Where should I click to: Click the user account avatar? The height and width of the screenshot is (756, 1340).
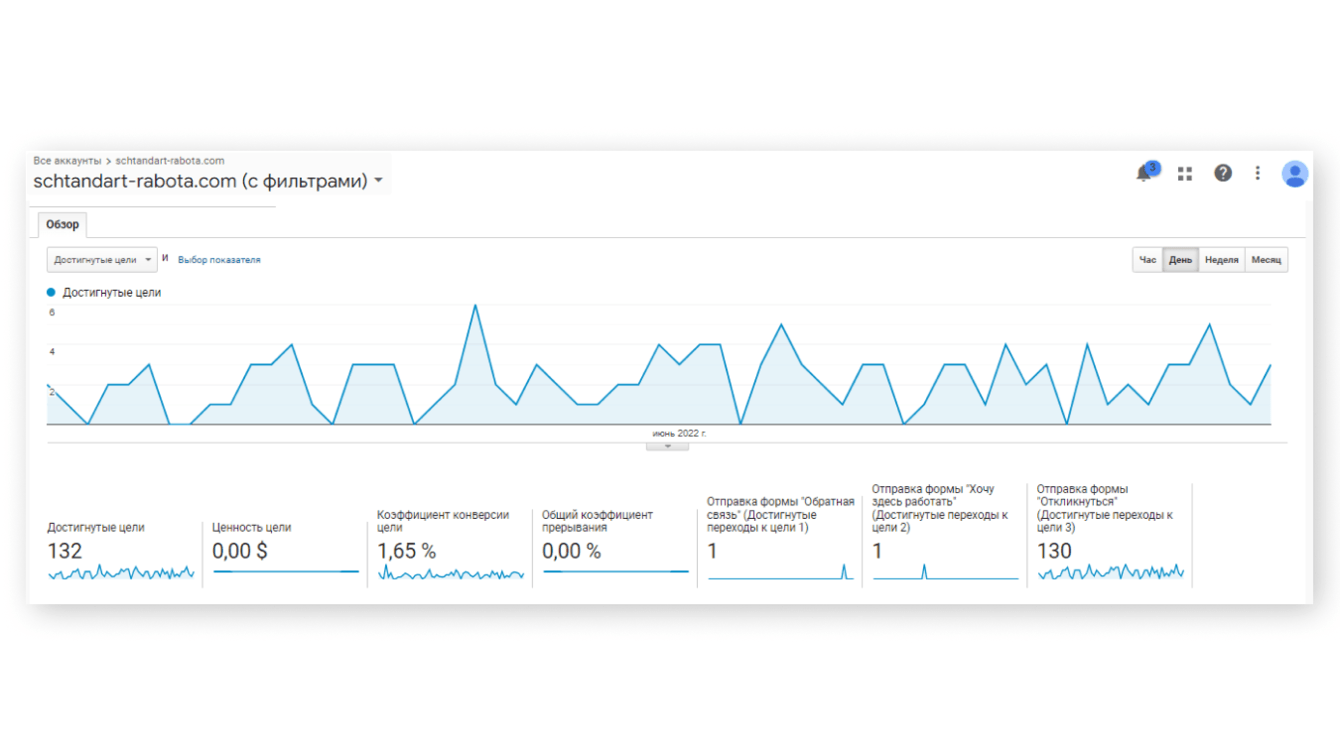(x=1295, y=174)
